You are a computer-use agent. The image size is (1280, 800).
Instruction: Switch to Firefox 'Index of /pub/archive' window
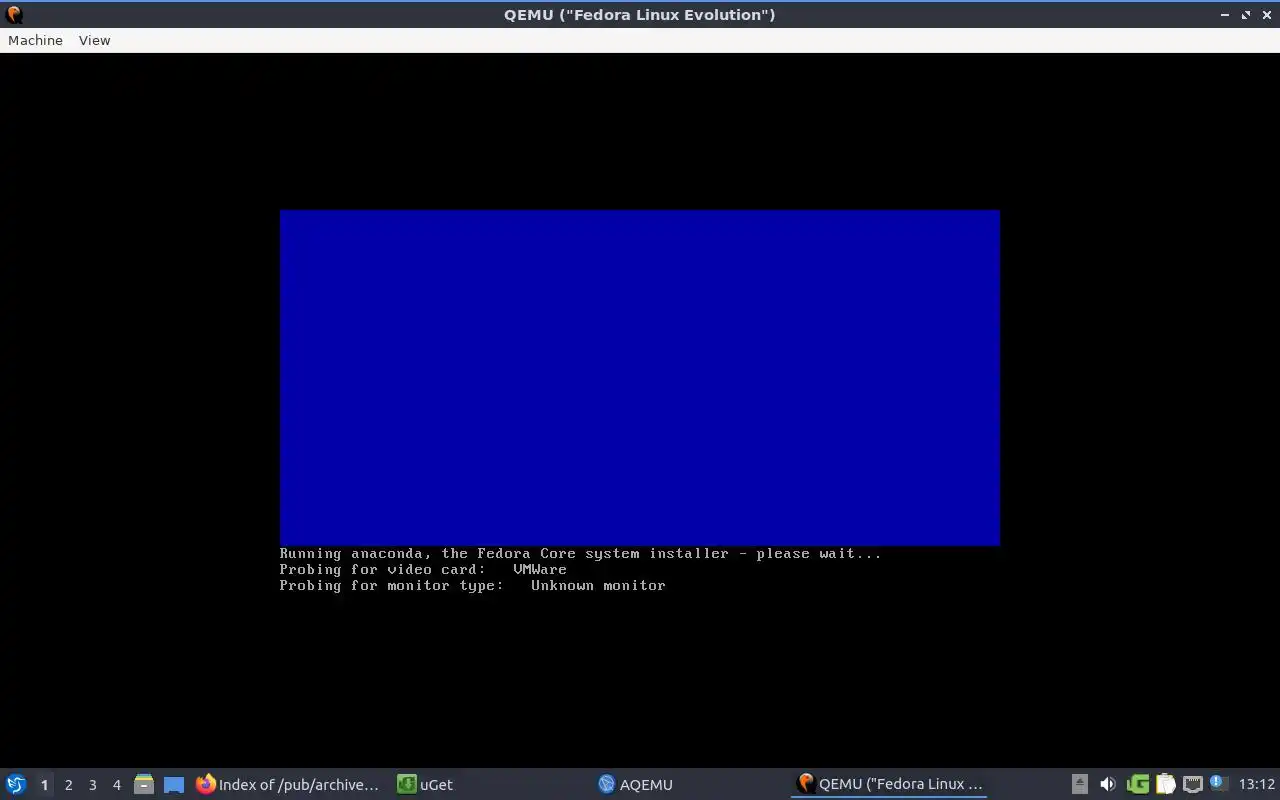click(288, 784)
